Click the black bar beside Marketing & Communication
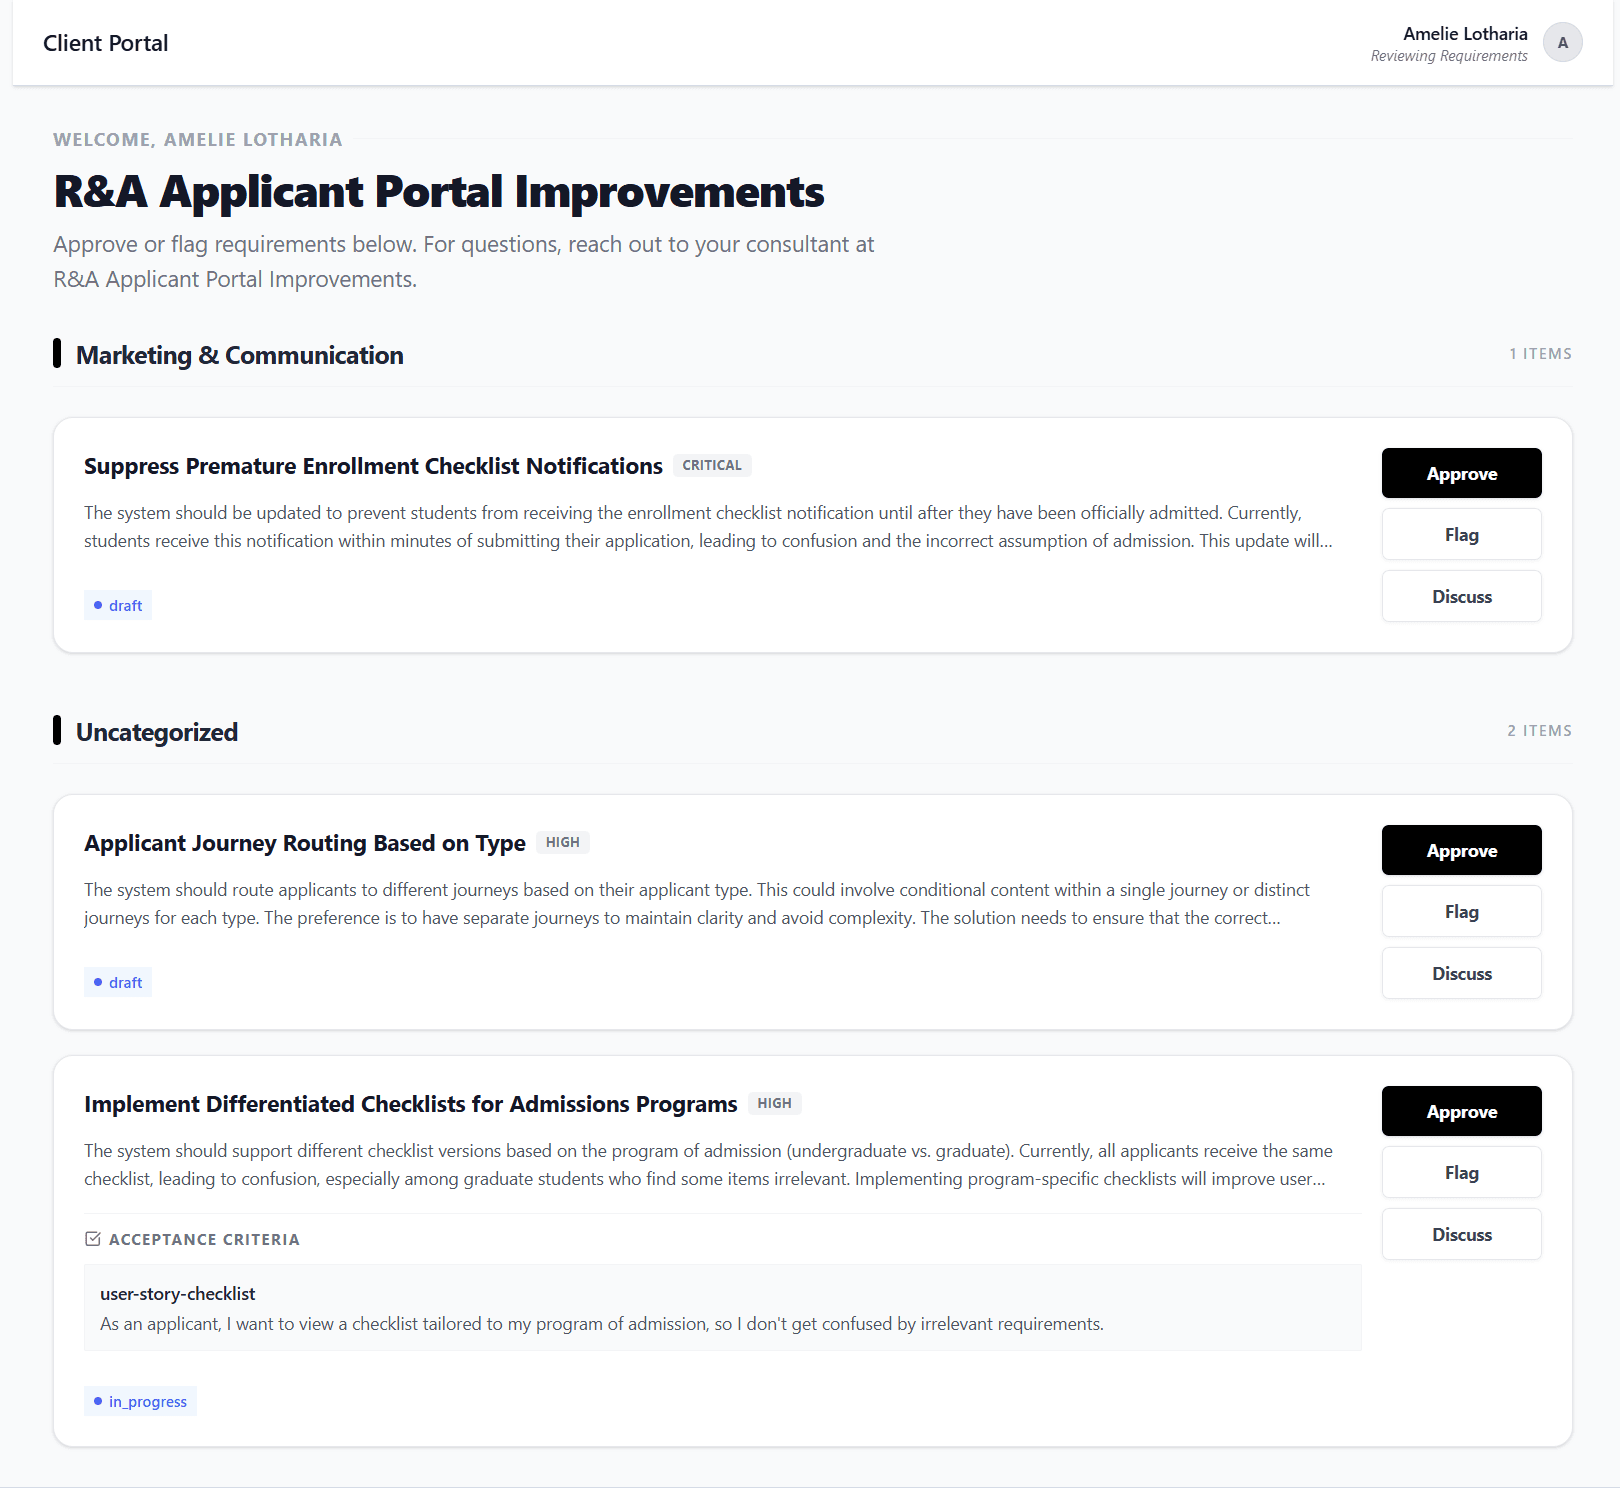The width and height of the screenshot is (1620, 1496). pyautogui.click(x=59, y=354)
